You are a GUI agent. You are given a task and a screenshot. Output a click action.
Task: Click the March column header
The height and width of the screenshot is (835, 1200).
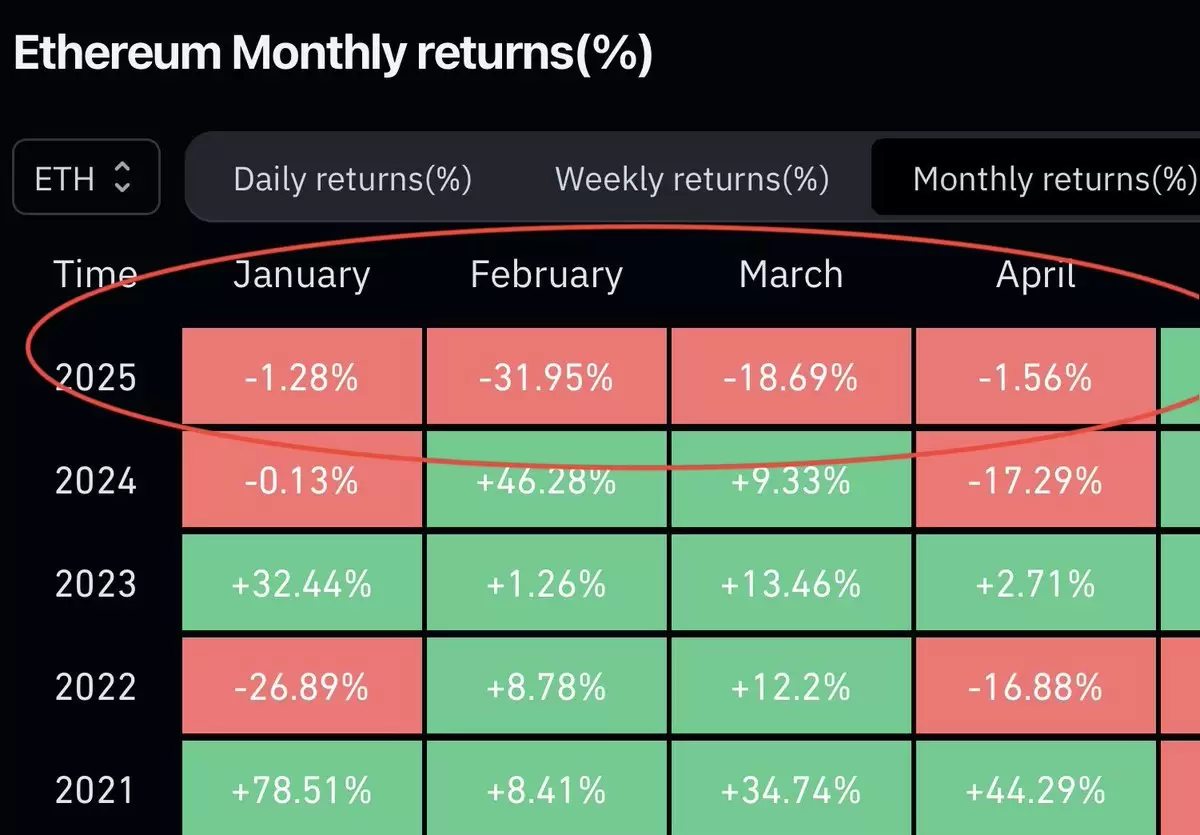(790, 275)
